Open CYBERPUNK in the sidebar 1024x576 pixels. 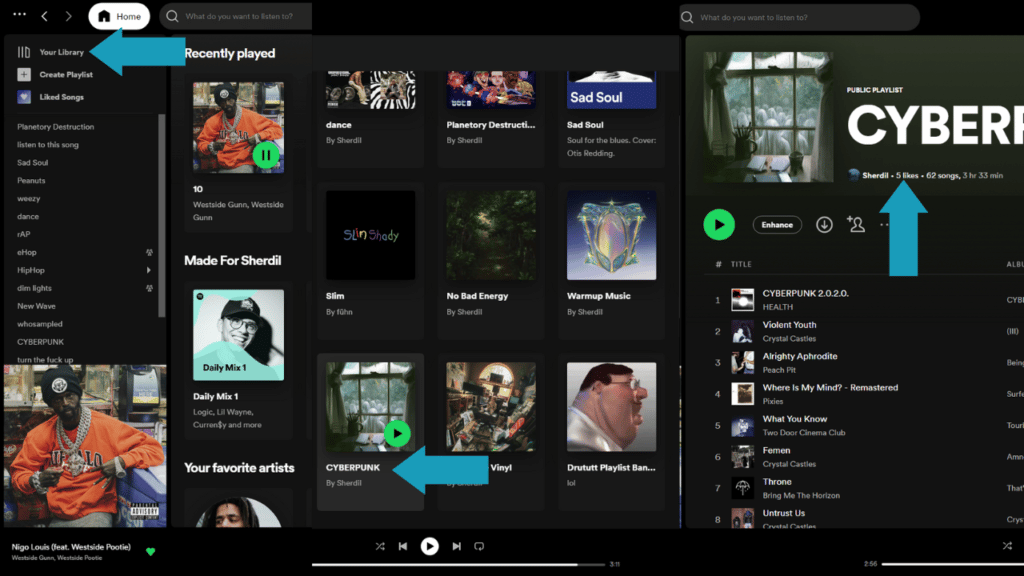click(40, 342)
